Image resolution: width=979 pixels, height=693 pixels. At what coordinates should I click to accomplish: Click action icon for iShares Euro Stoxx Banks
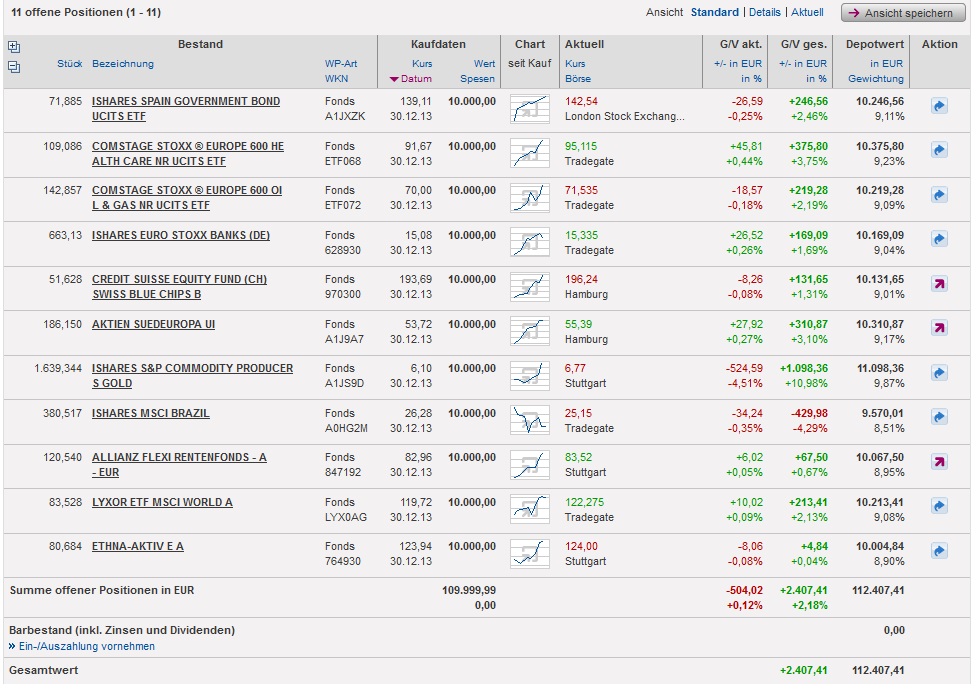[x=939, y=239]
